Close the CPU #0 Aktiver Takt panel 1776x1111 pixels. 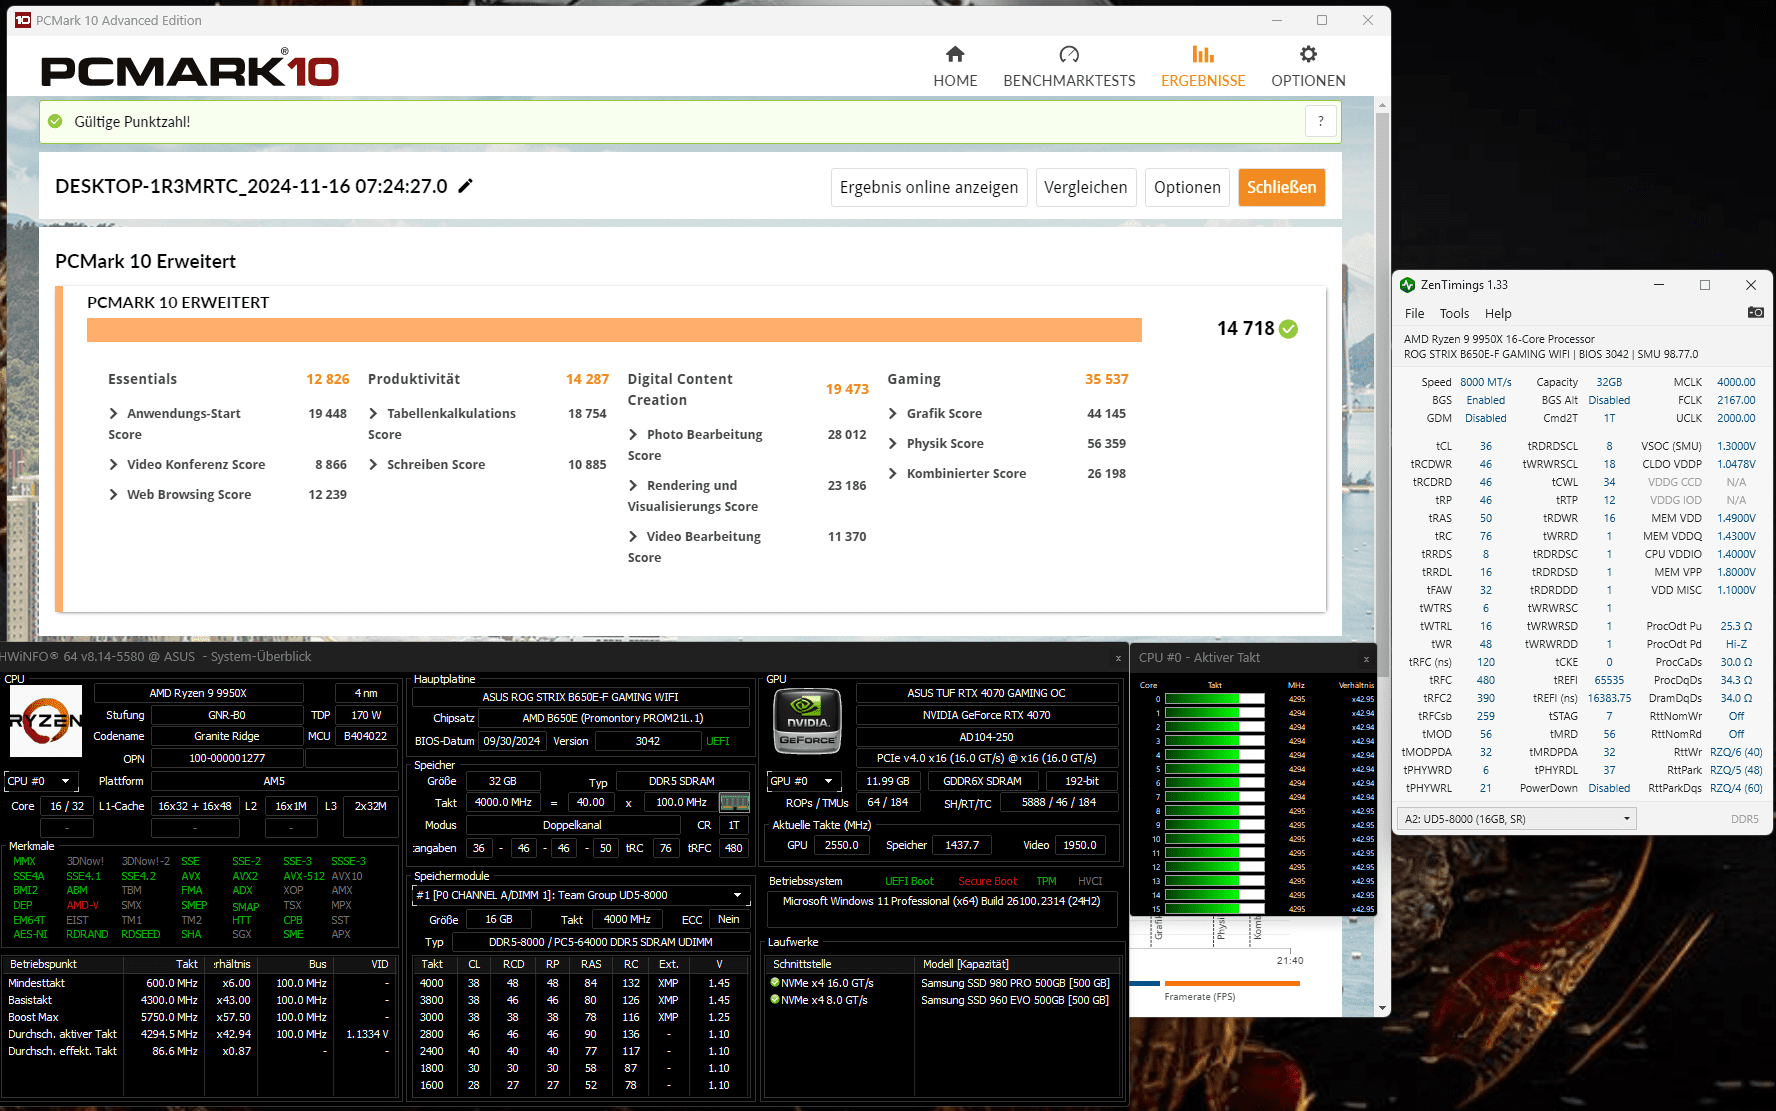click(x=1366, y=659)
